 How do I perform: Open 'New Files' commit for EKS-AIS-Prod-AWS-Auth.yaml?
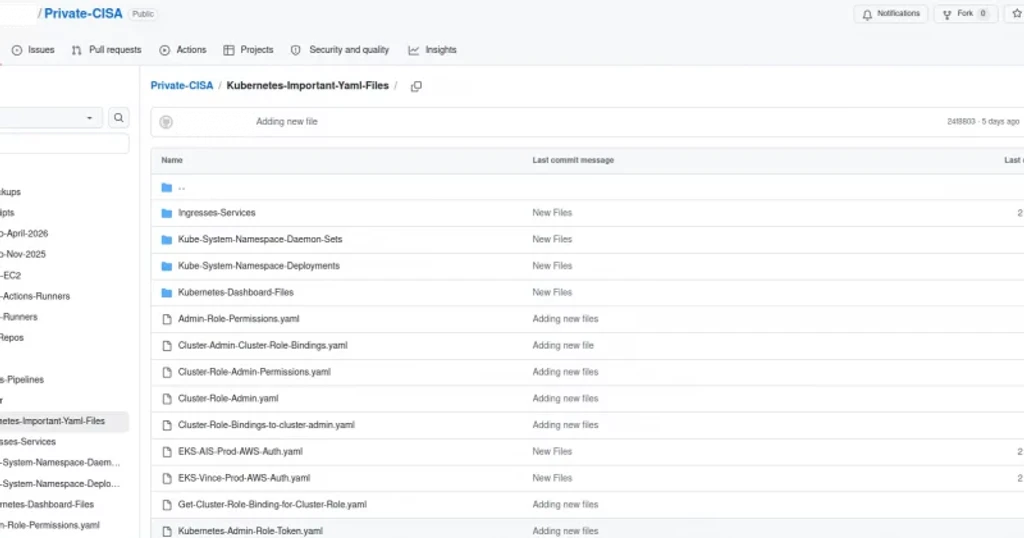coord(552,451)
